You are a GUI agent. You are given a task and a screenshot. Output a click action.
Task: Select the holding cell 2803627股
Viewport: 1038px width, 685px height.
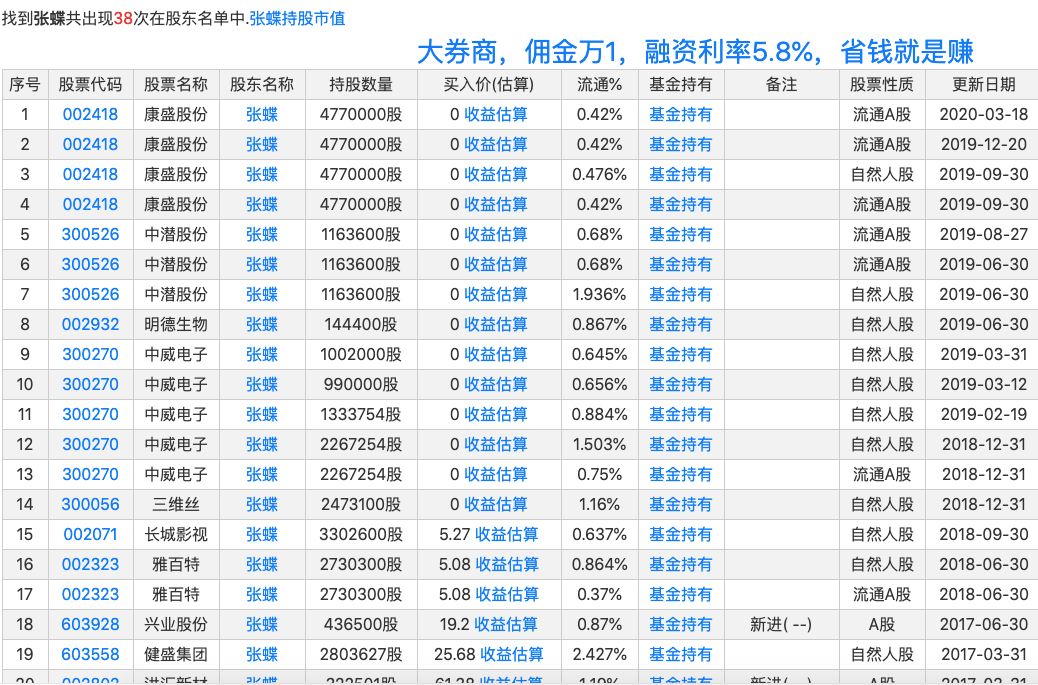pyautogui.click(x=361, y=655)
